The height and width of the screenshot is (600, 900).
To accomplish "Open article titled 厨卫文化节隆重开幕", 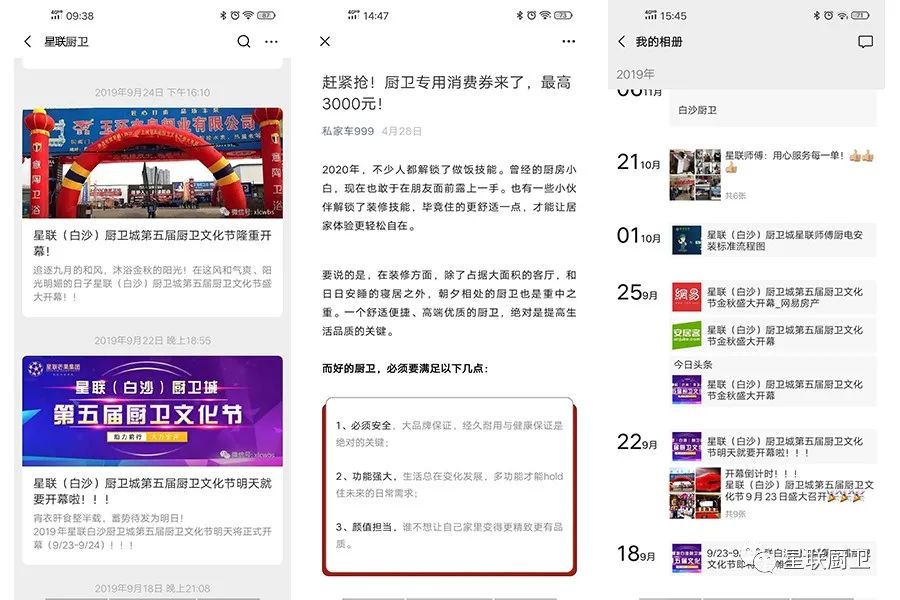I will tap(153, 243).
